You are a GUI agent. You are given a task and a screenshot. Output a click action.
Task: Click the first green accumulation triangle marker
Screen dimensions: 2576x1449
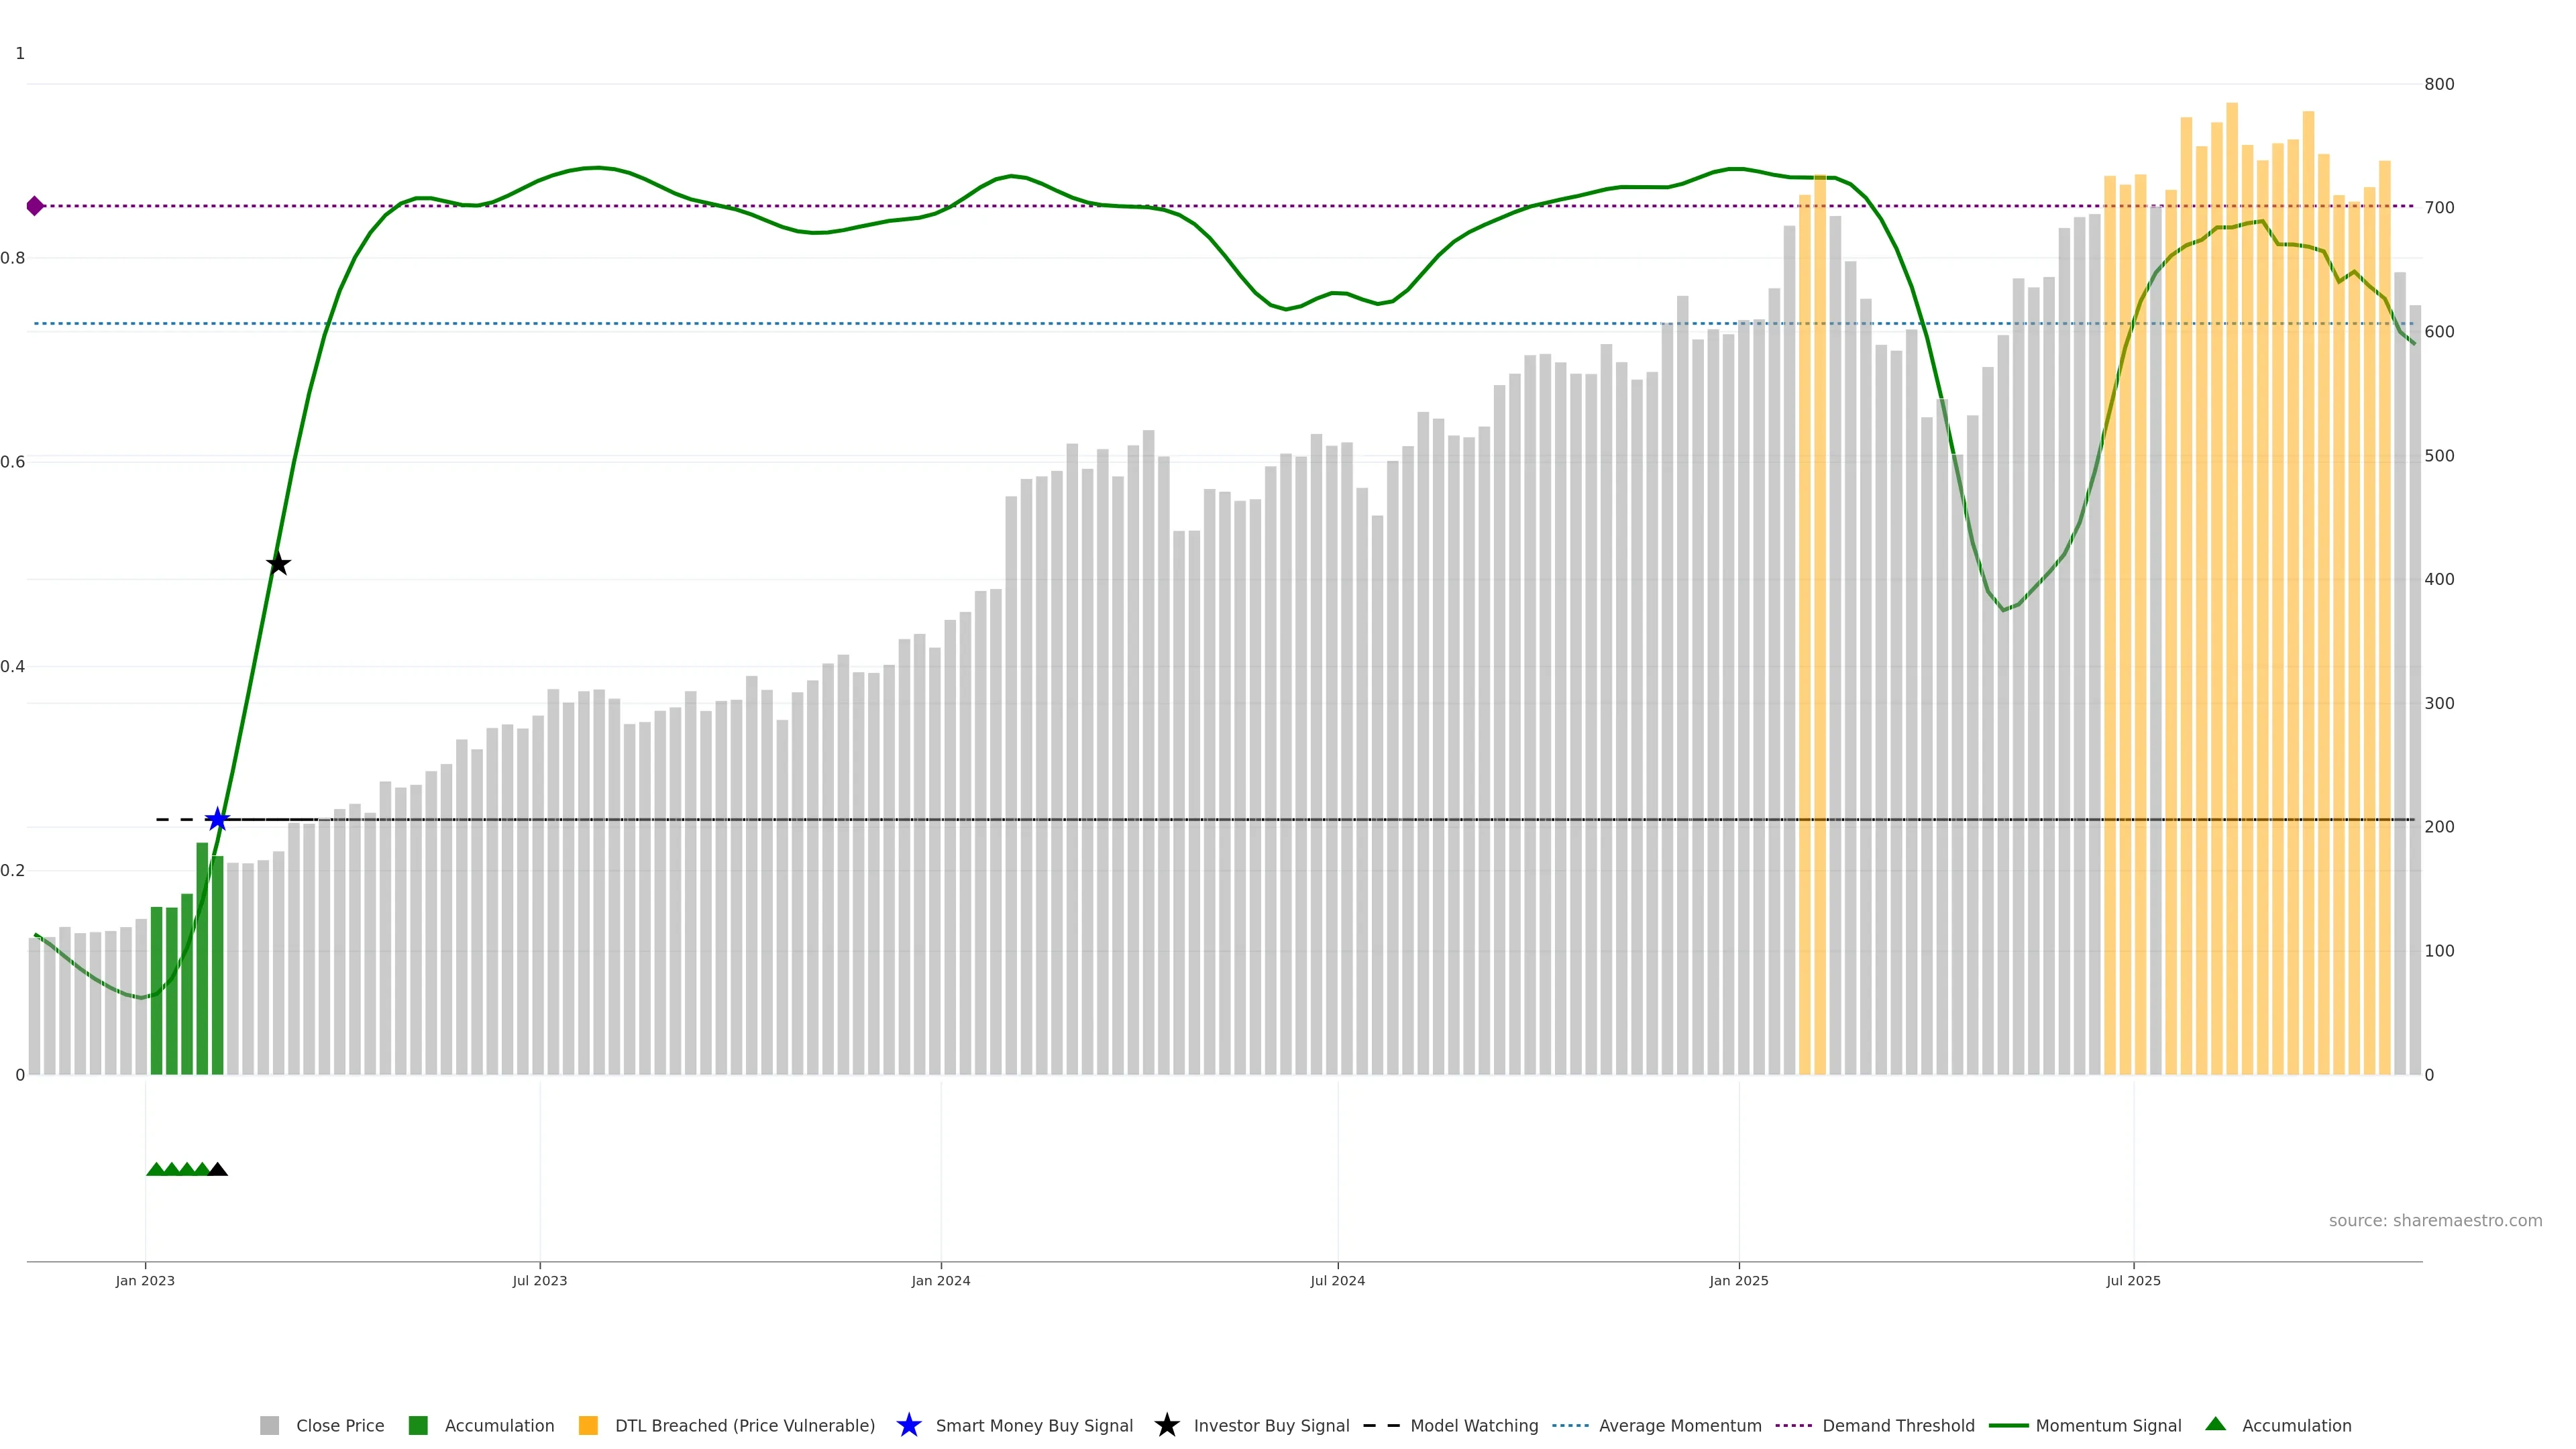coord(156,1169)
